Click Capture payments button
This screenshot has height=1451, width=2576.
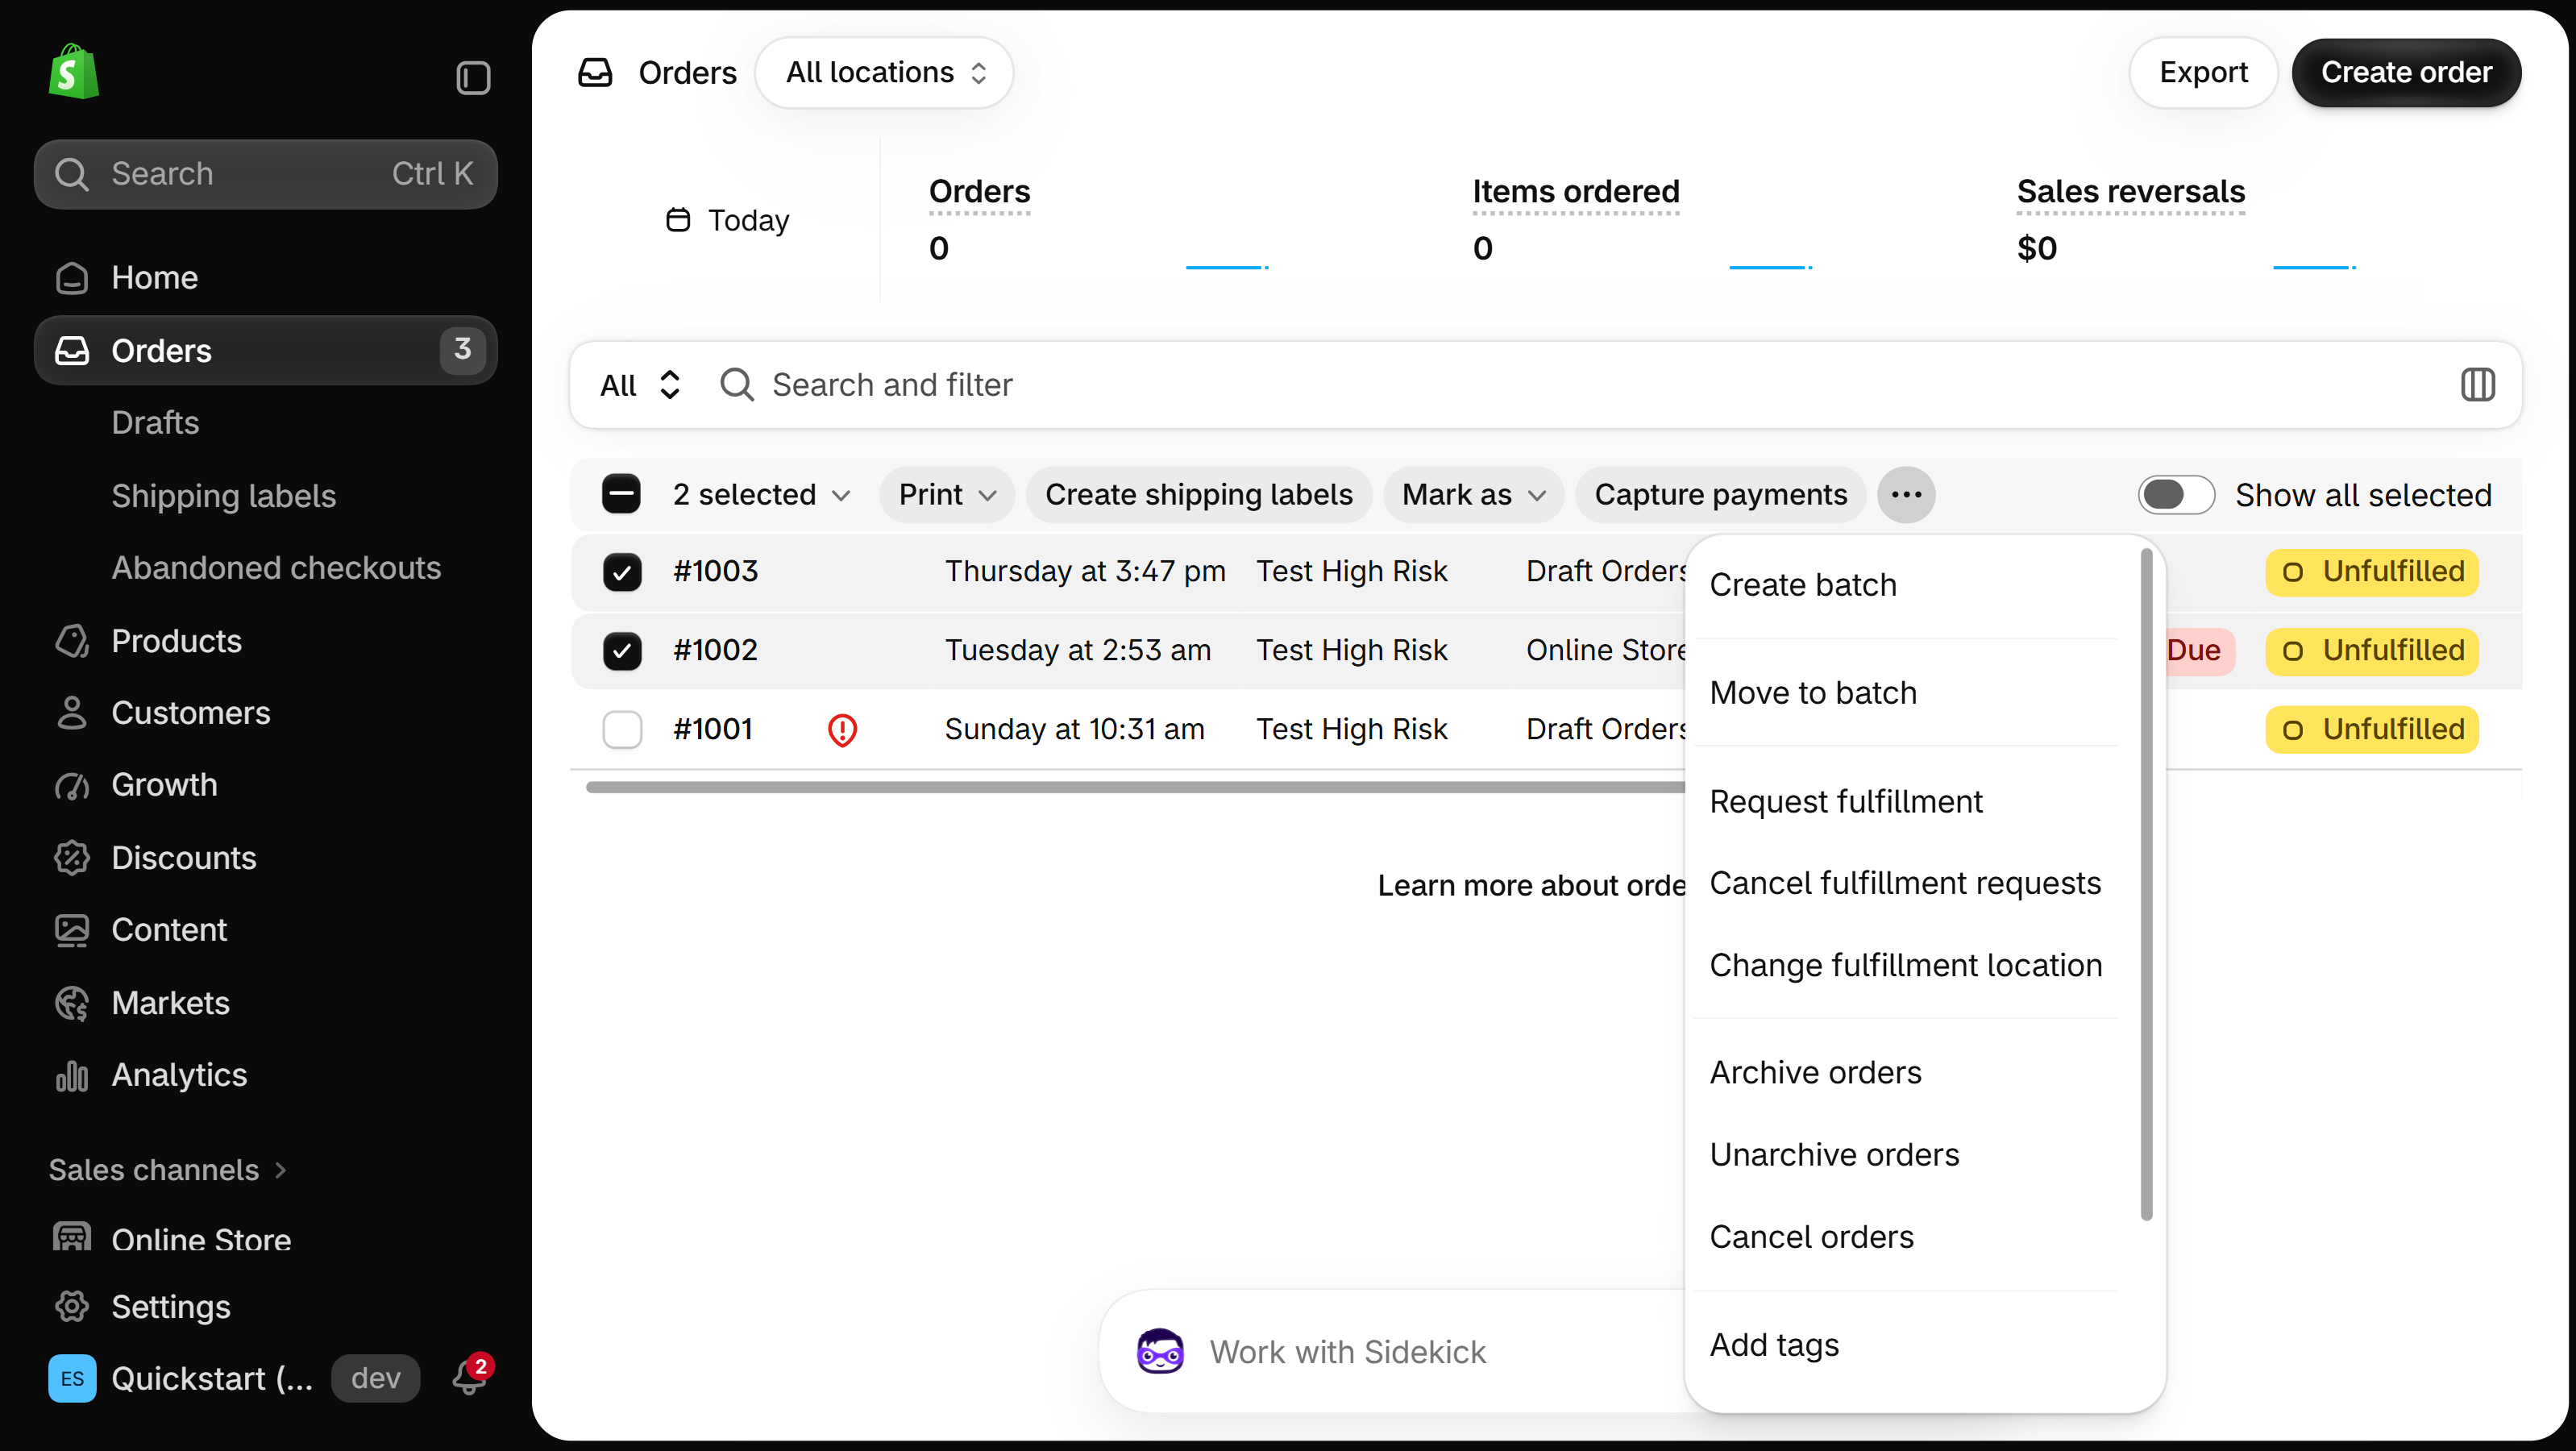pyautogui.click(x=1720, y=495)
